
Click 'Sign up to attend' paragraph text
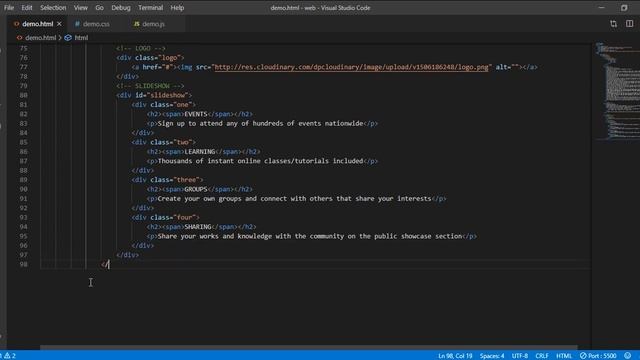click(x=260, y=123)
